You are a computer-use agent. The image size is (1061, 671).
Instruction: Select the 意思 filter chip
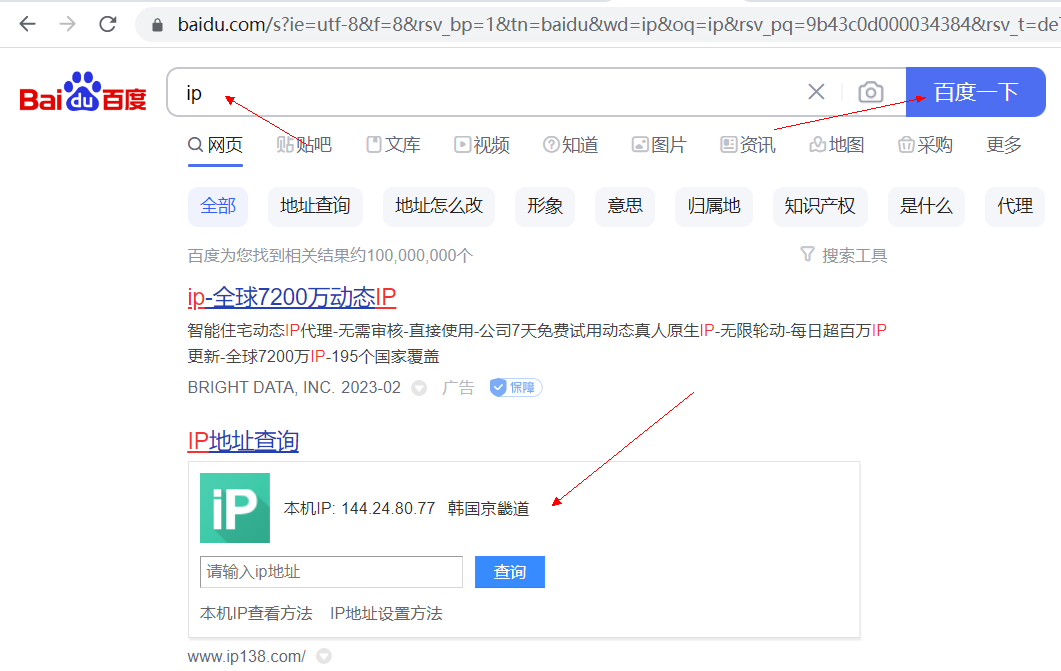tap(625, 206)
